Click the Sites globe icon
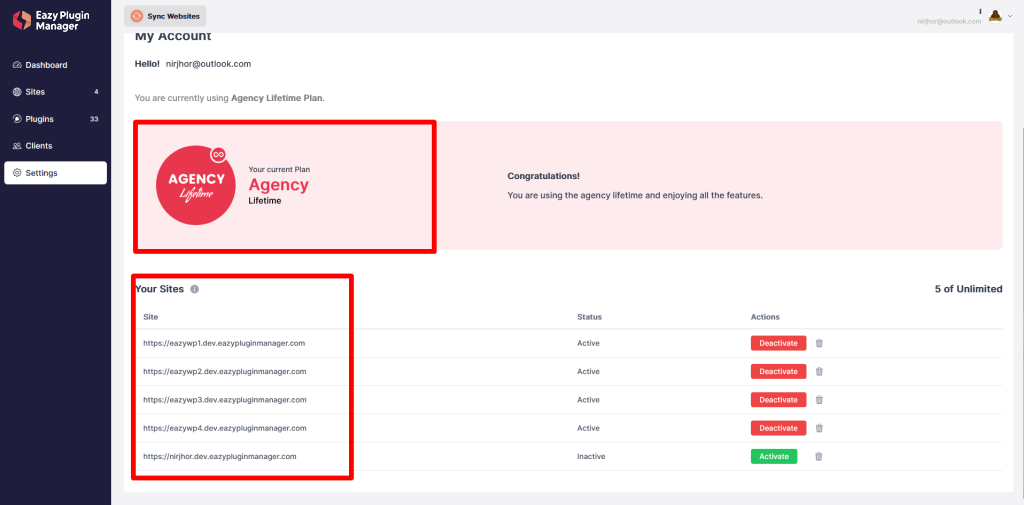This screenshot has width=1024, height=505. tap(17, 92)
